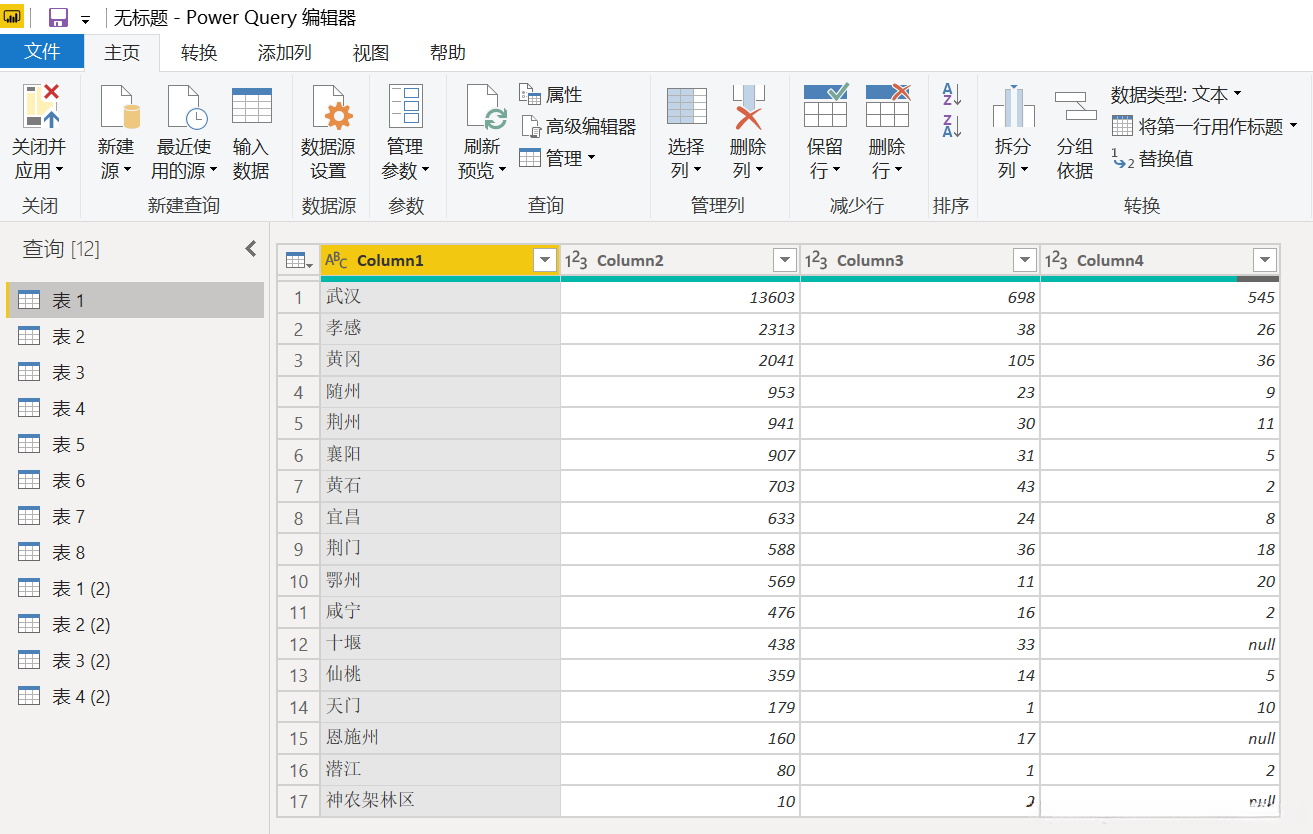The width and height of the screenshot is (1313, 834).
Task: Click the cell containing 武汉
Action: (x=440, y=297)
